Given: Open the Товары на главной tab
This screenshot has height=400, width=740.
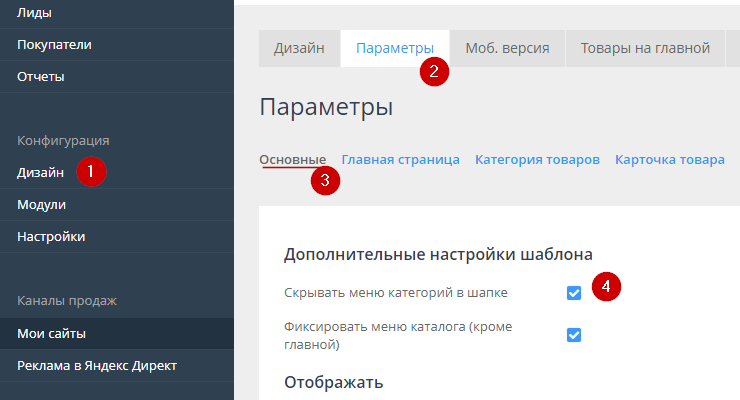Looking at the screenshot, I should point(645,48).
